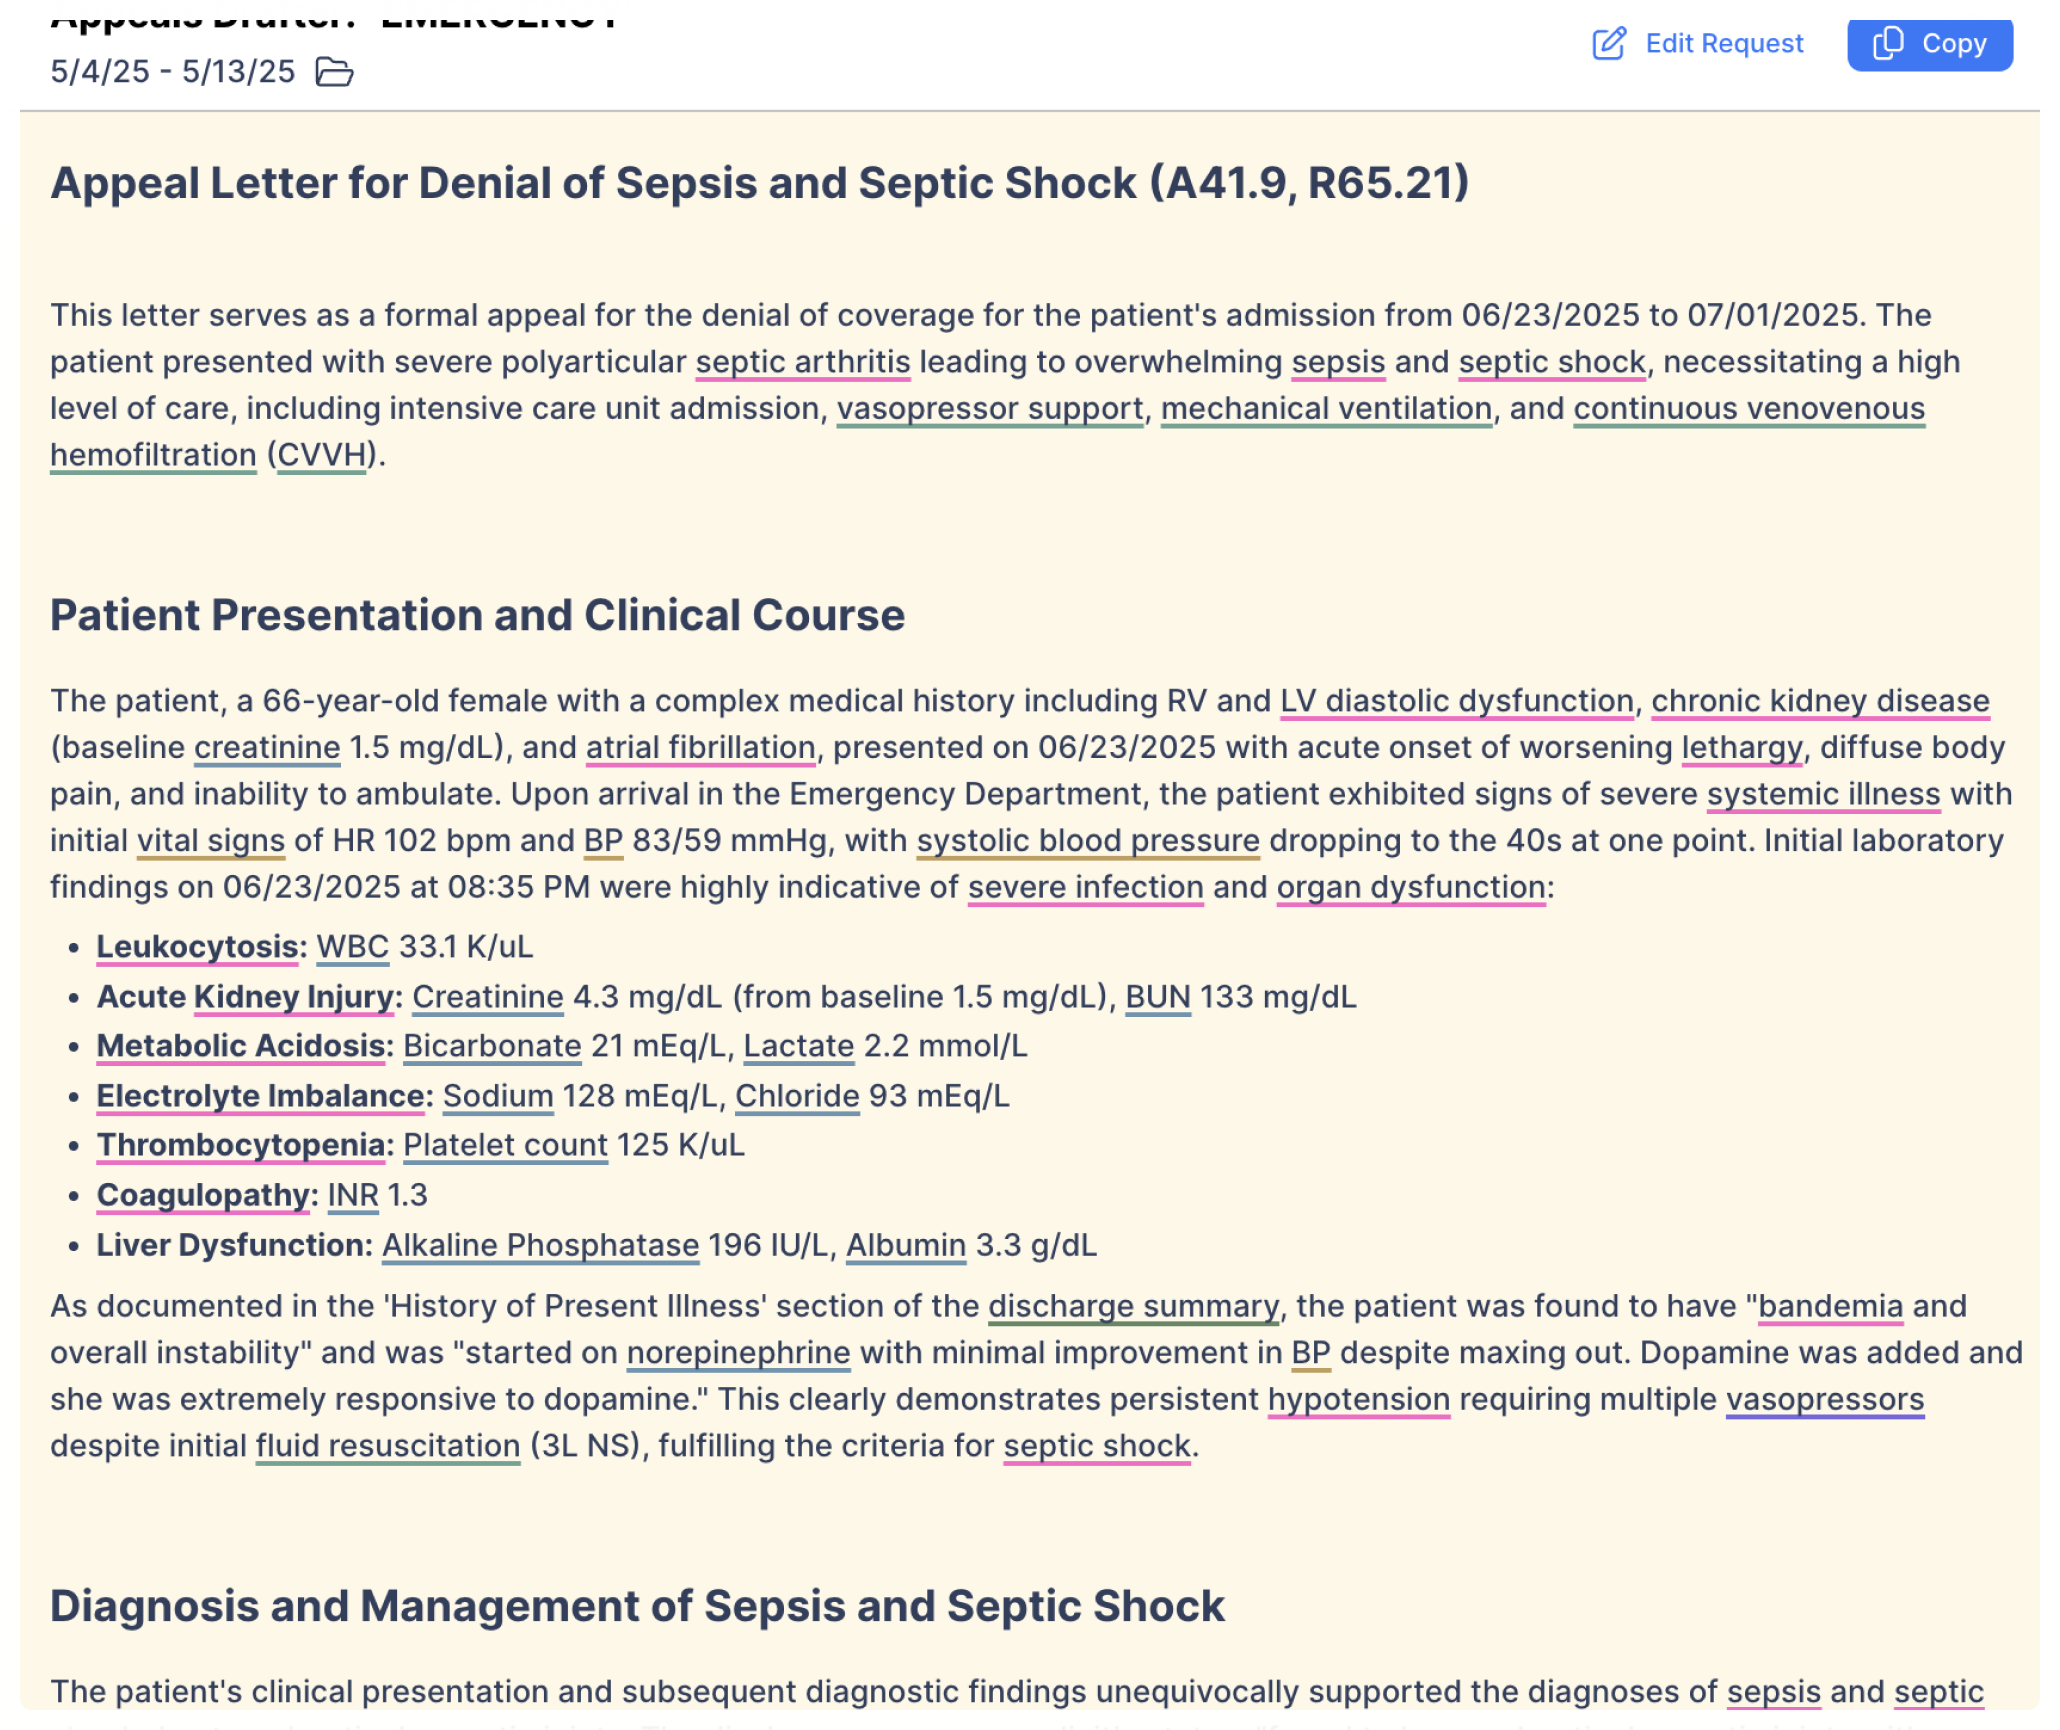Image resolution: width=2060 pixels, height=1730 pixels.
Task: Click the open folder icon beside the date range
Action: click(334, 72)
